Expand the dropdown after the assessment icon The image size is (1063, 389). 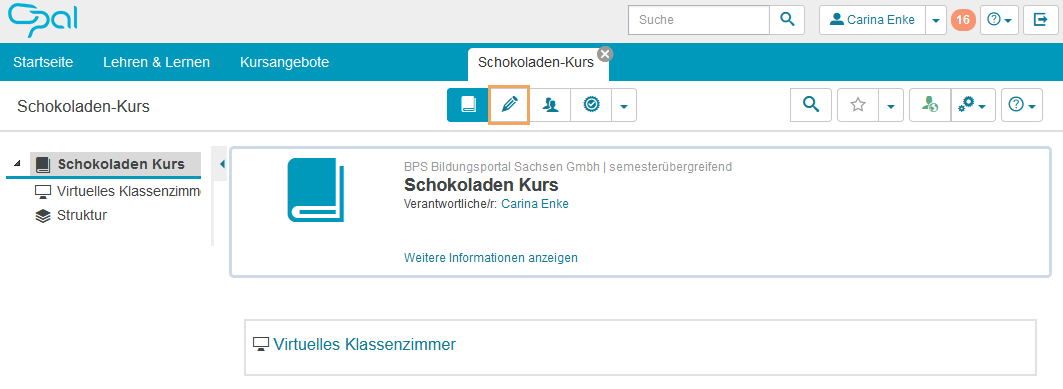624,105
